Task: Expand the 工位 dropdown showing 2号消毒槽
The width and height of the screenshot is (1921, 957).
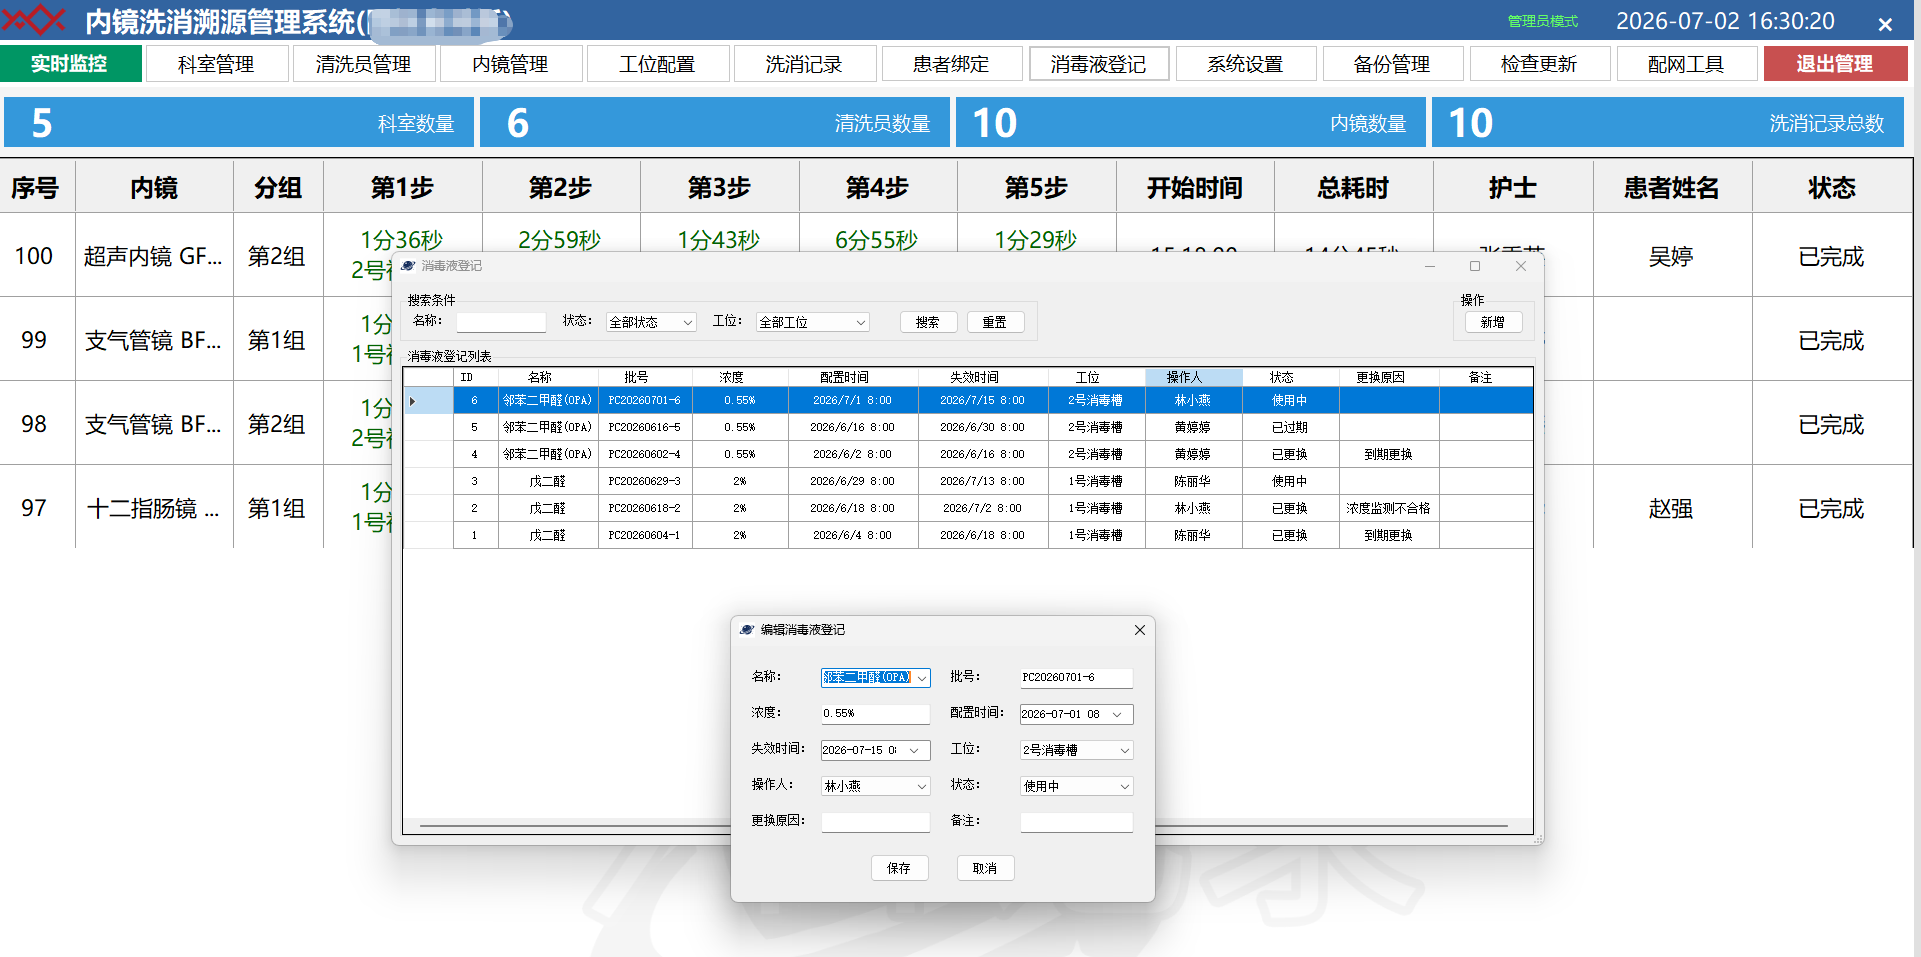Action: click(1125, 751)
